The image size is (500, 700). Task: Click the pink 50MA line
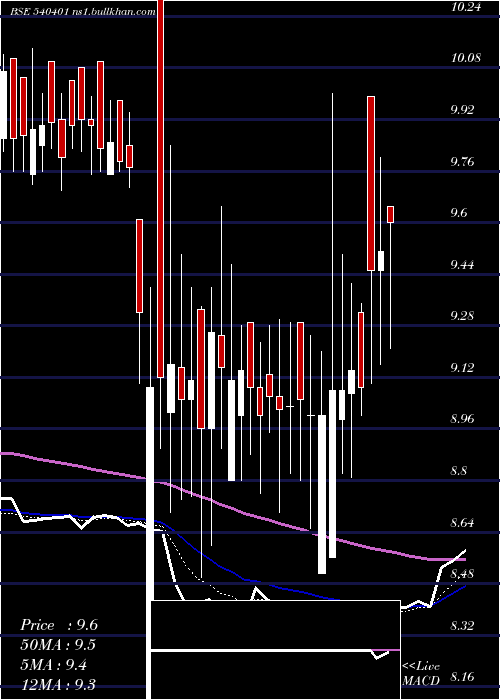pos(232,509)
